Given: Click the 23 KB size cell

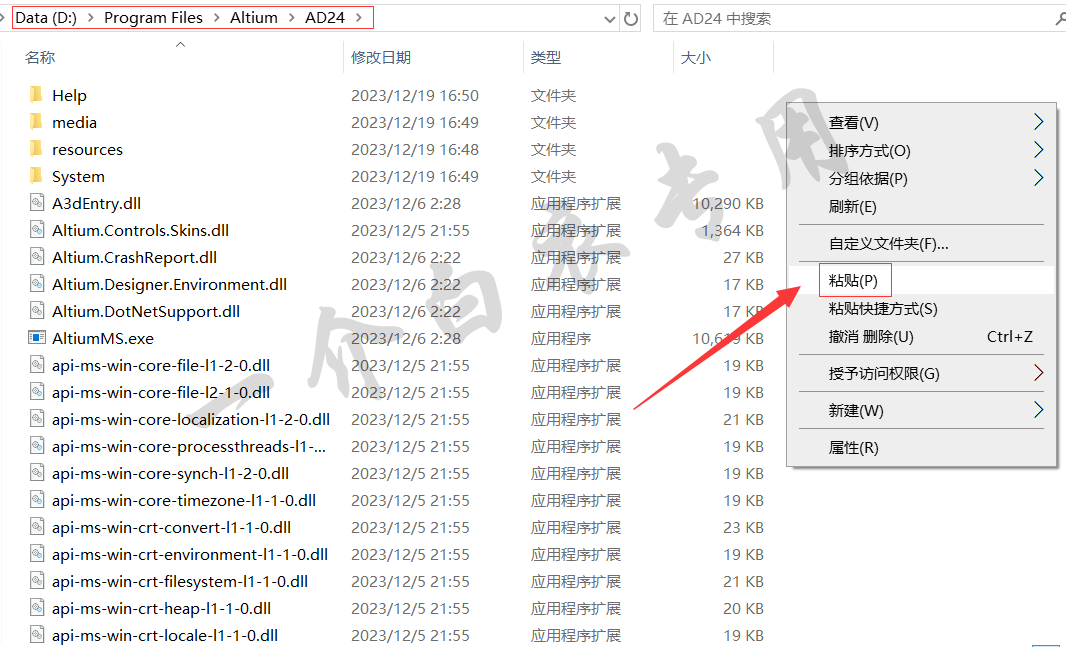Looking at the screenshot, I should point(743,527).
